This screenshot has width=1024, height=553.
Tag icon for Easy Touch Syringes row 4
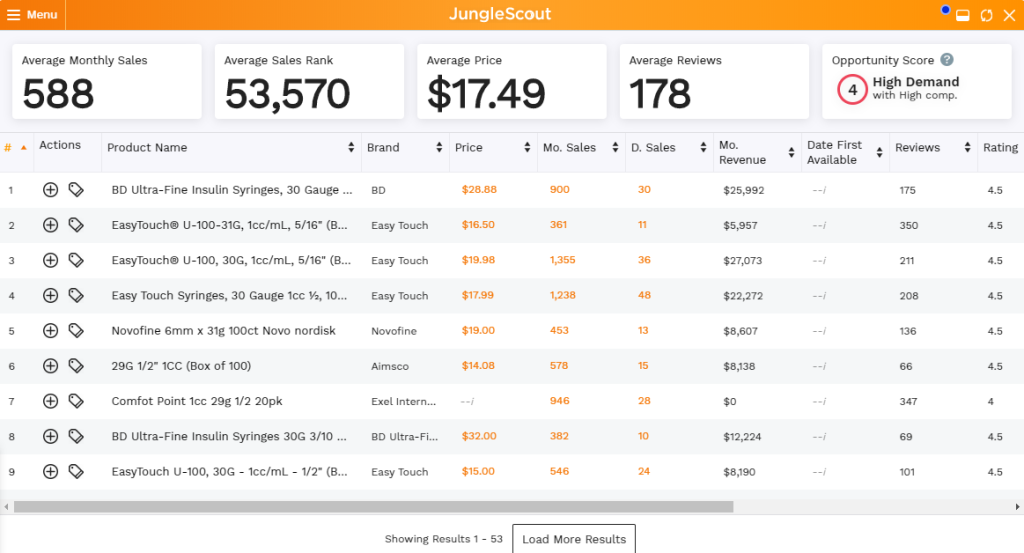tap(76, 296)
